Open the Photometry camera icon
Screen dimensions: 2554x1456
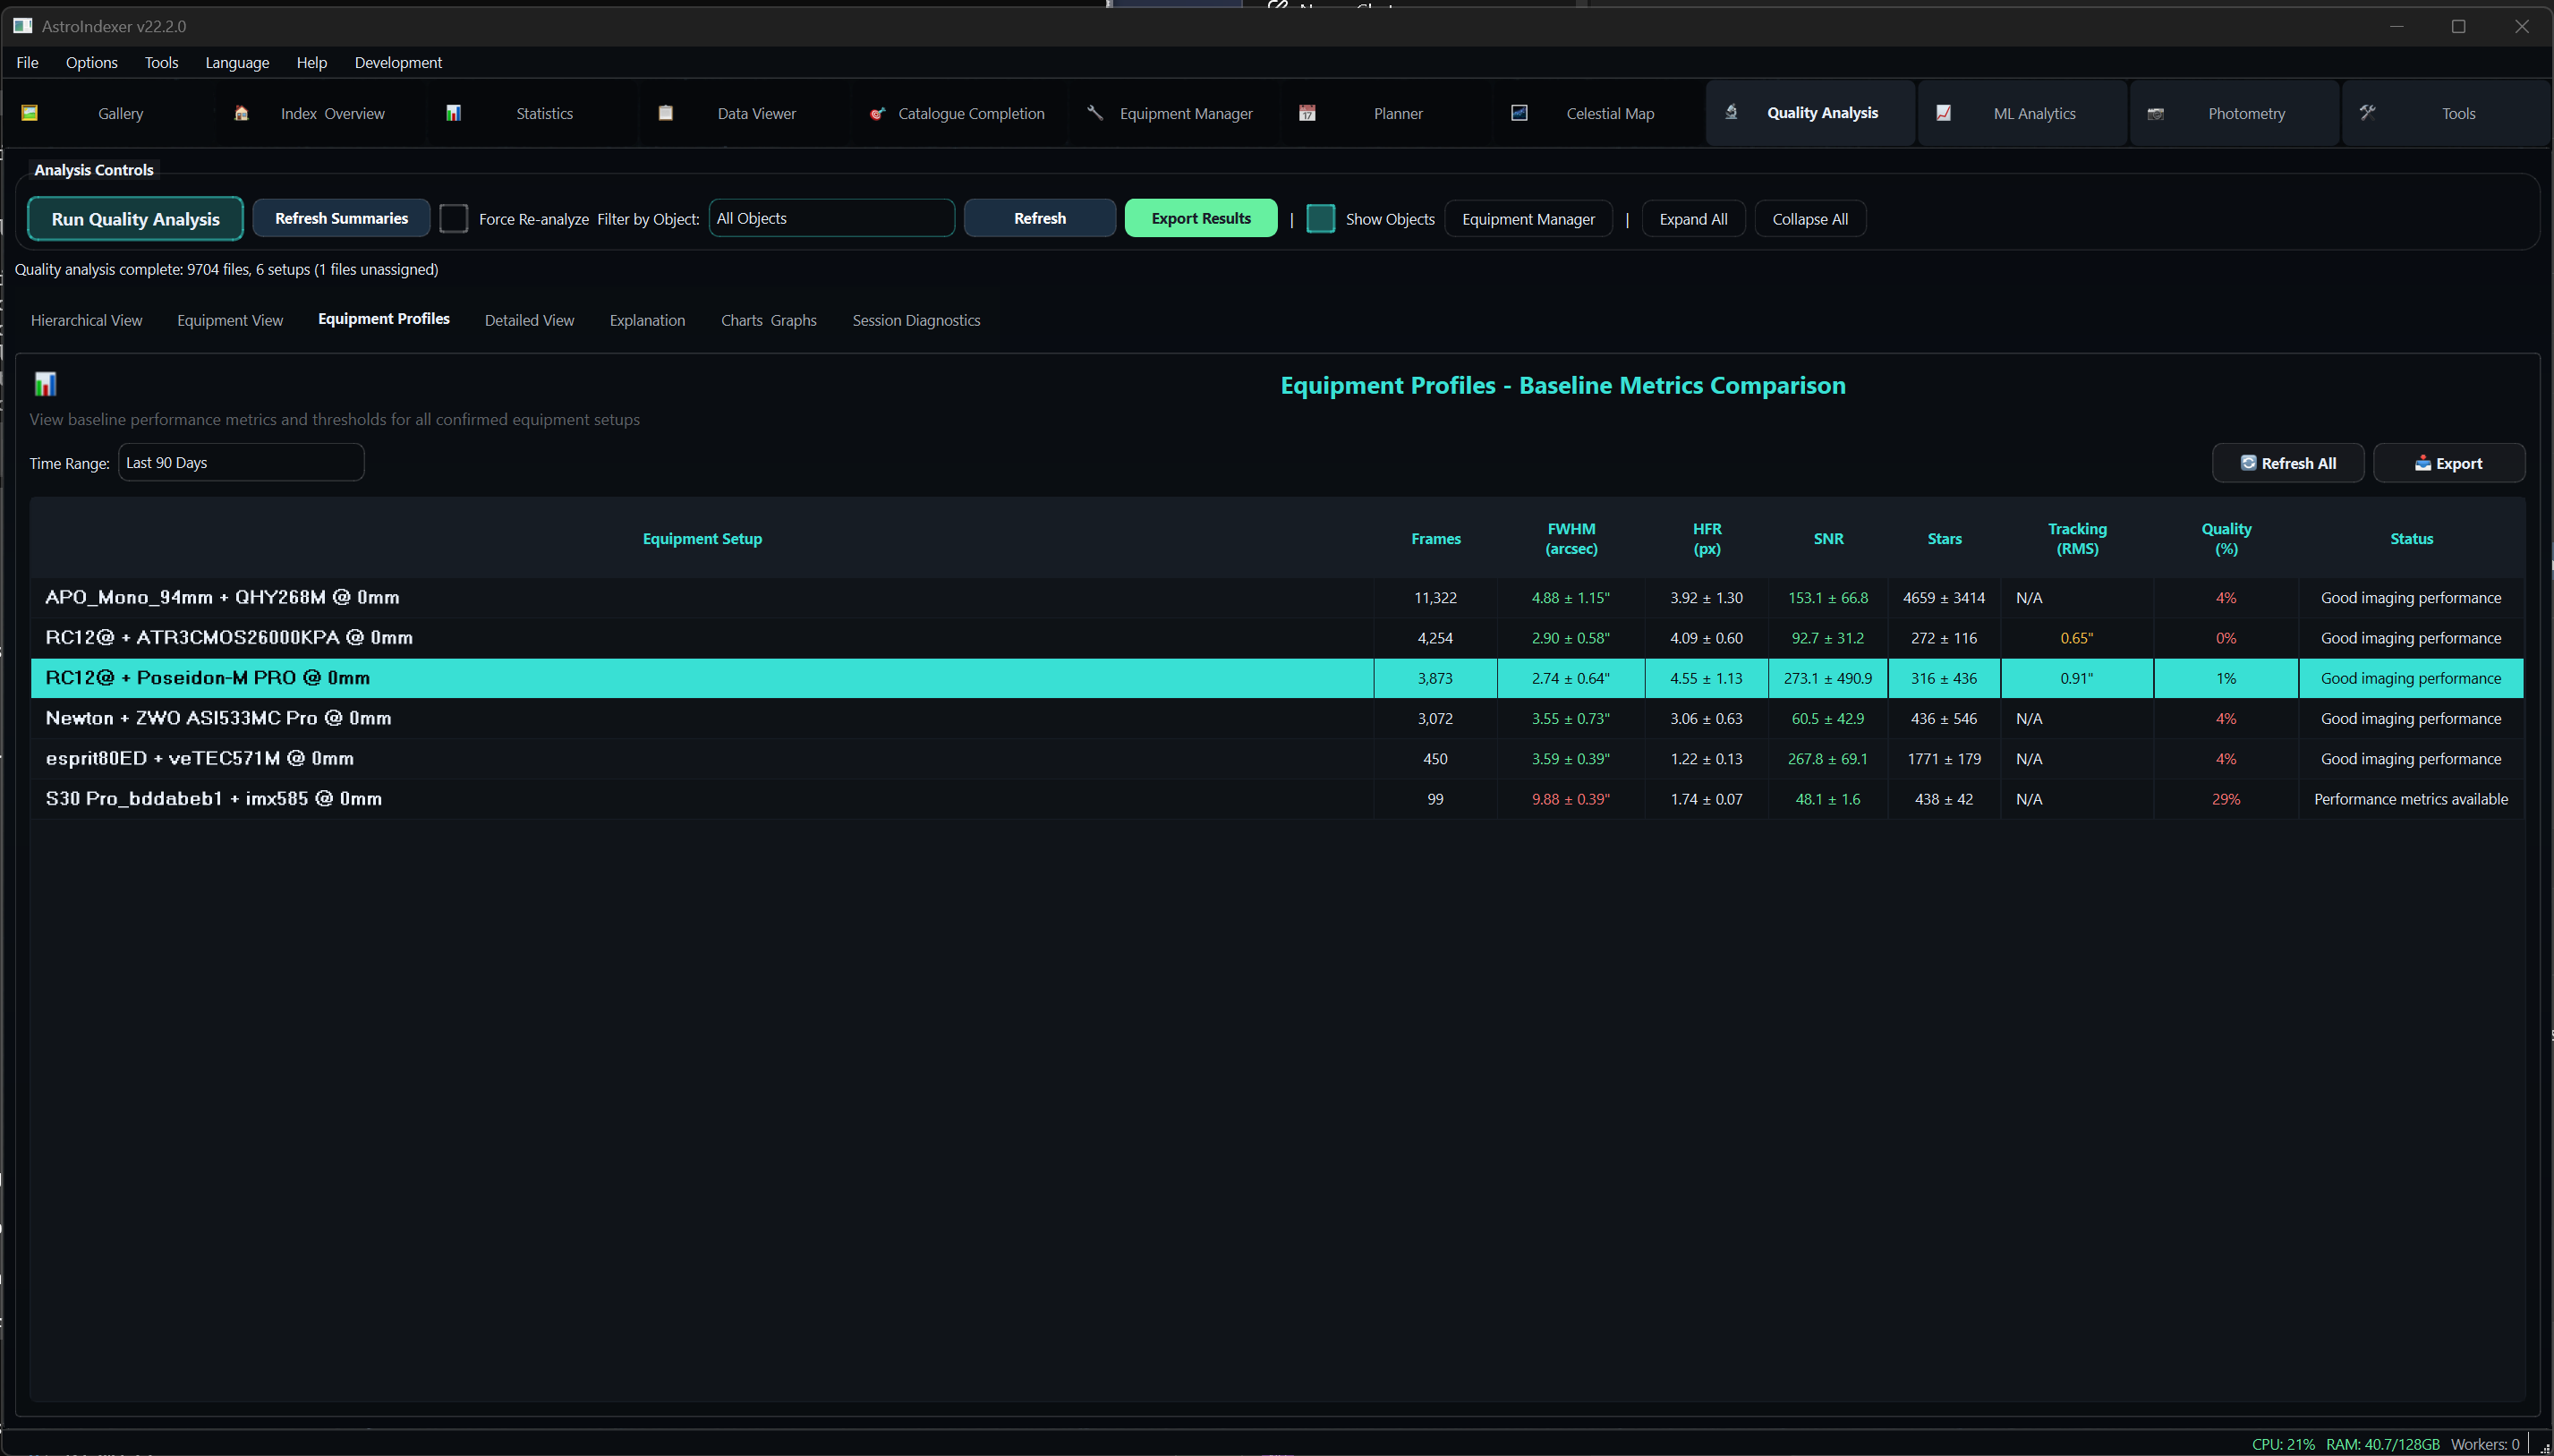[x=2156, y=113]
